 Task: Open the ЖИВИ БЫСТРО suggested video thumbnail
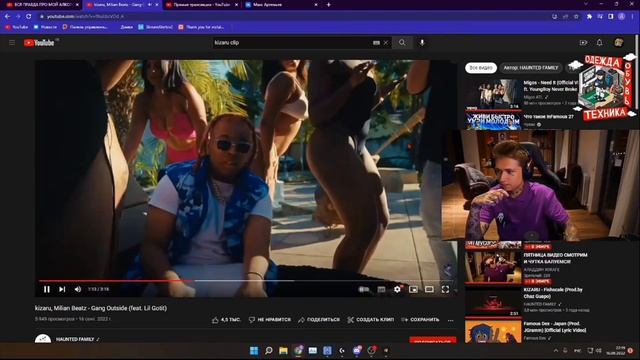pyautogui.click(x=493, y=121)
